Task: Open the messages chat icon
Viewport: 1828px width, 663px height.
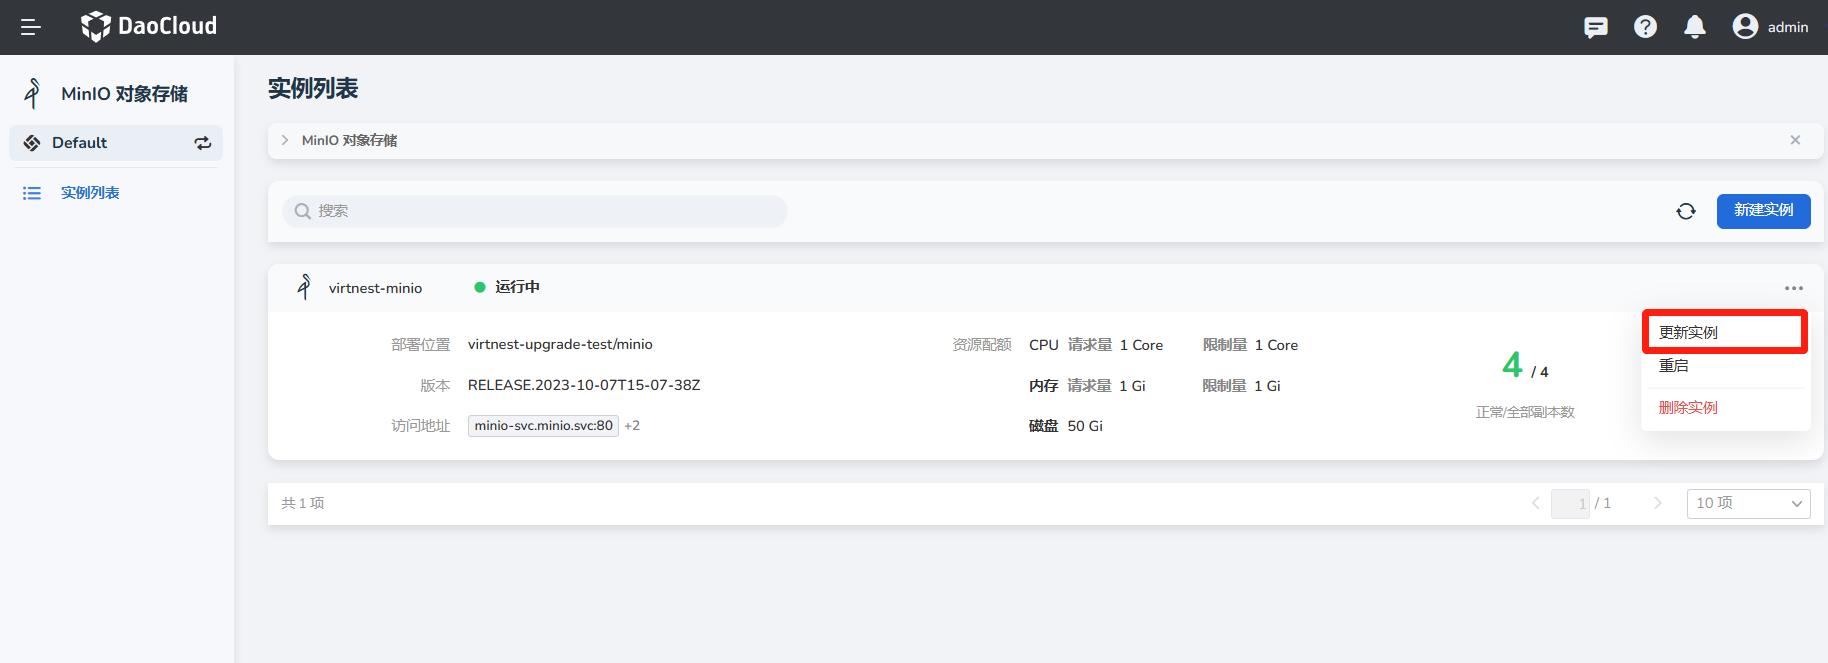Action: [x=1596, y=27]
